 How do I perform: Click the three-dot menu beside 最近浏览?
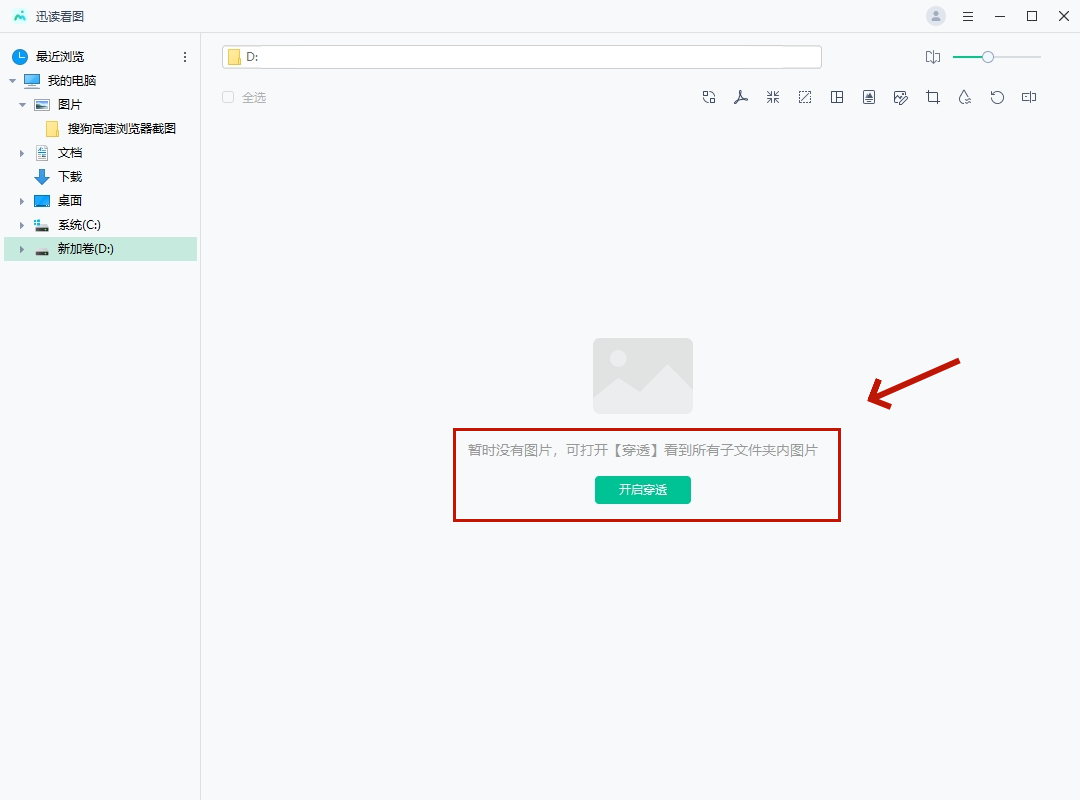(x=185, y=57)
